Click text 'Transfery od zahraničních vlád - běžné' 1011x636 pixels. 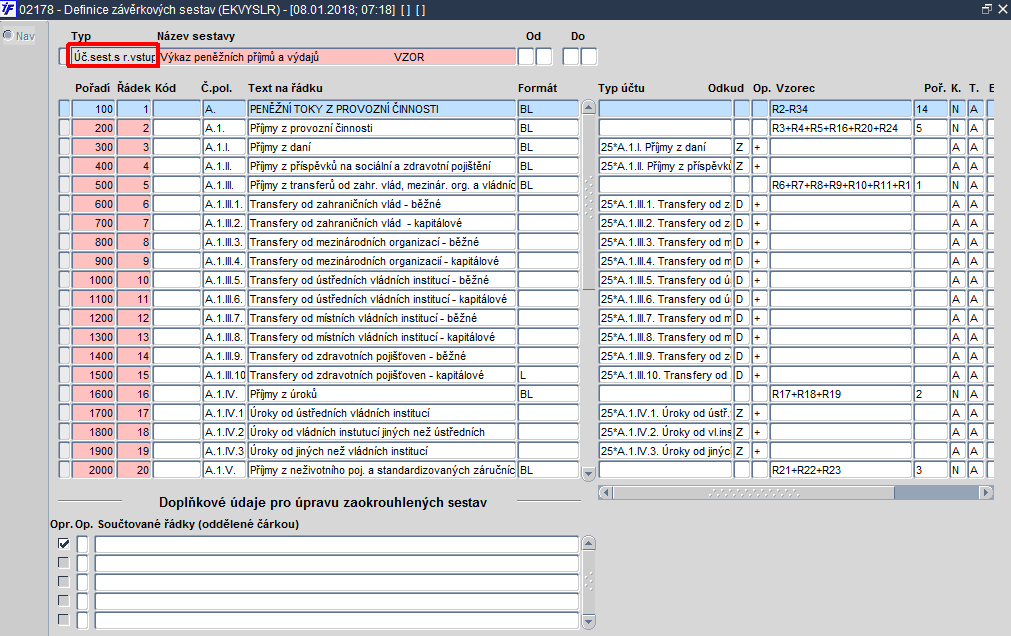pyautogui.click(x=346, y=204)
